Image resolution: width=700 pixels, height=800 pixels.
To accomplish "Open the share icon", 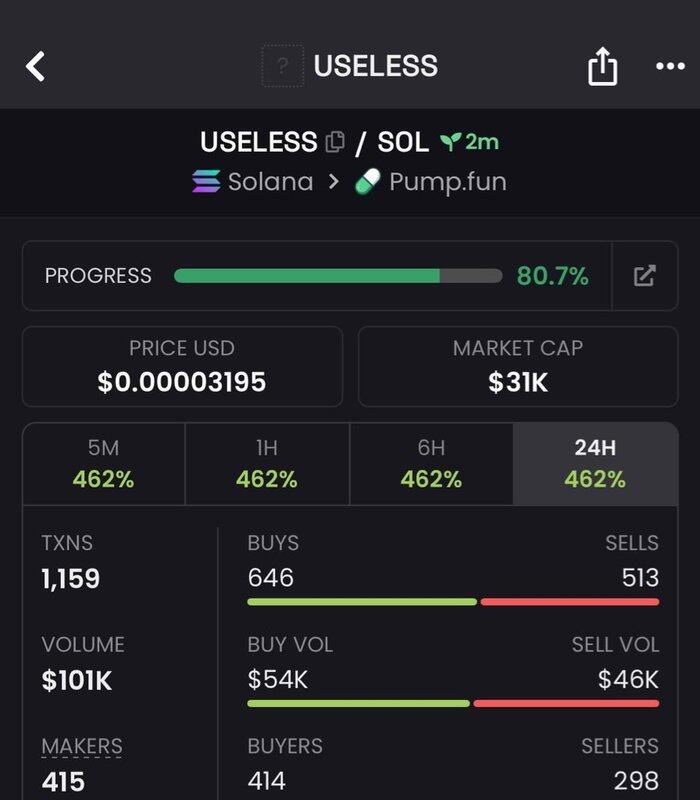I will point(602,67).
